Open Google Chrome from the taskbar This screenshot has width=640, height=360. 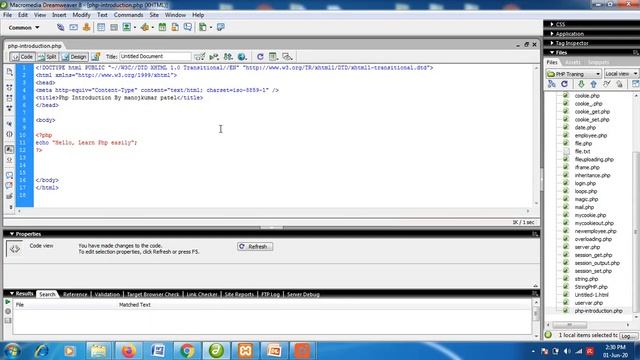(x=187, y=351)
